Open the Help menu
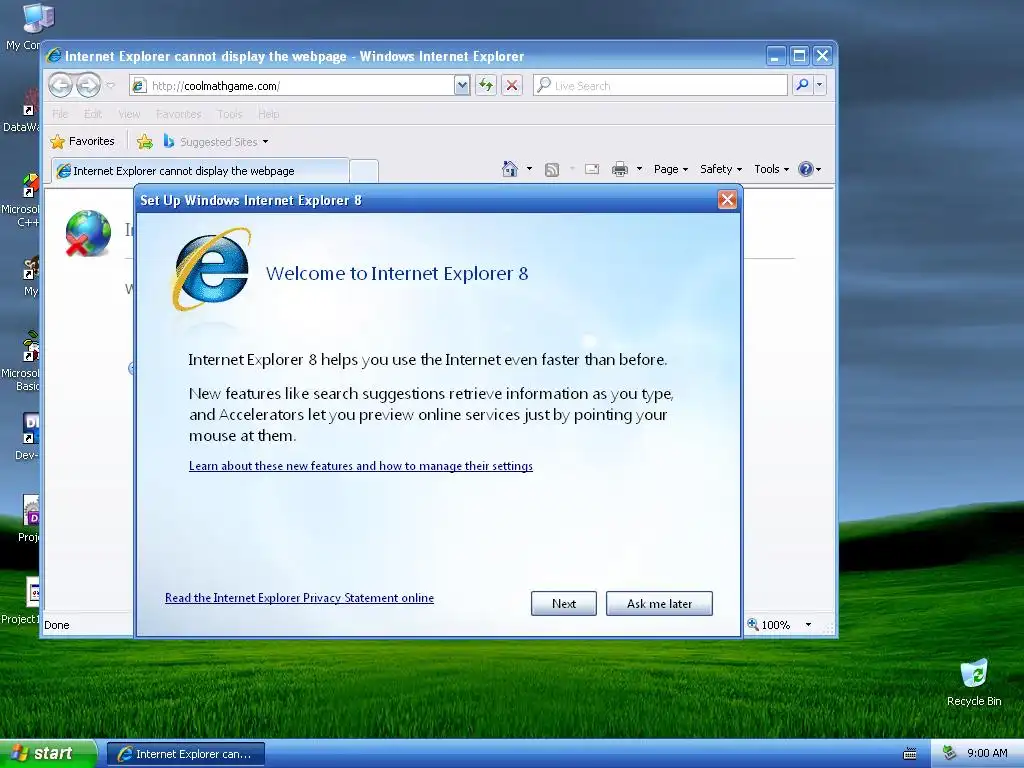 tap(268, 114)
